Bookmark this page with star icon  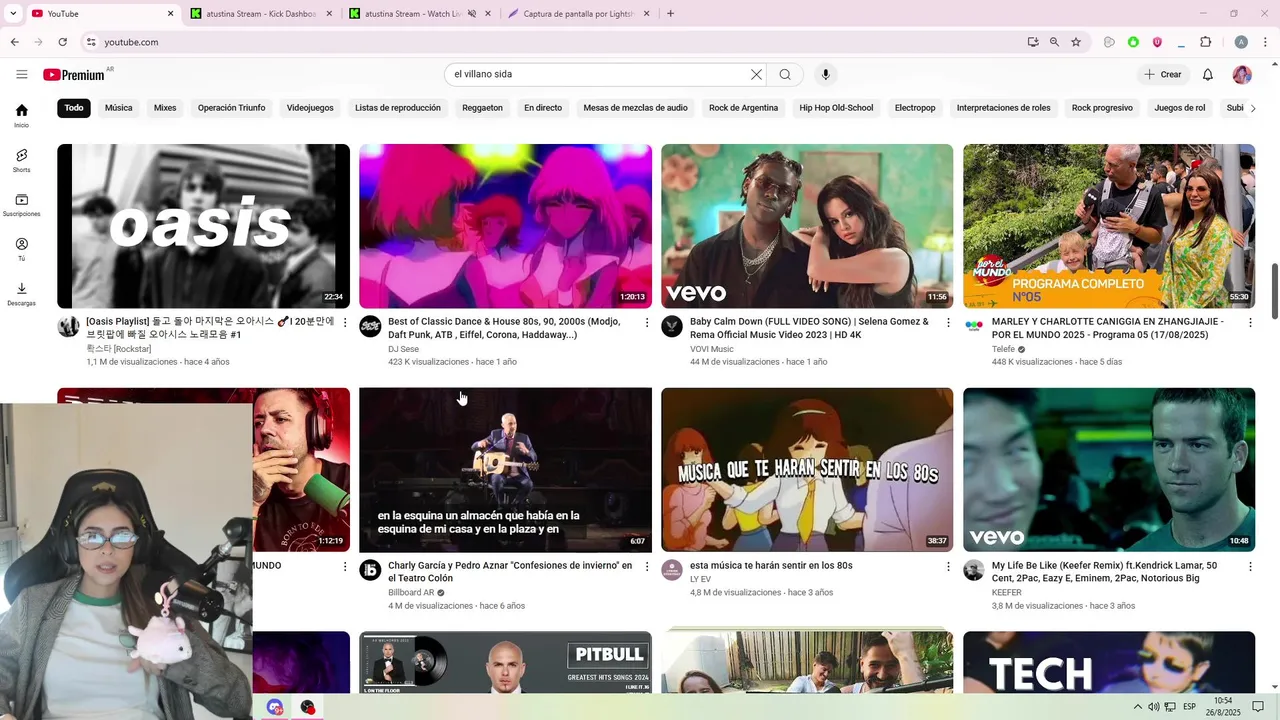tap(1076, 42)
